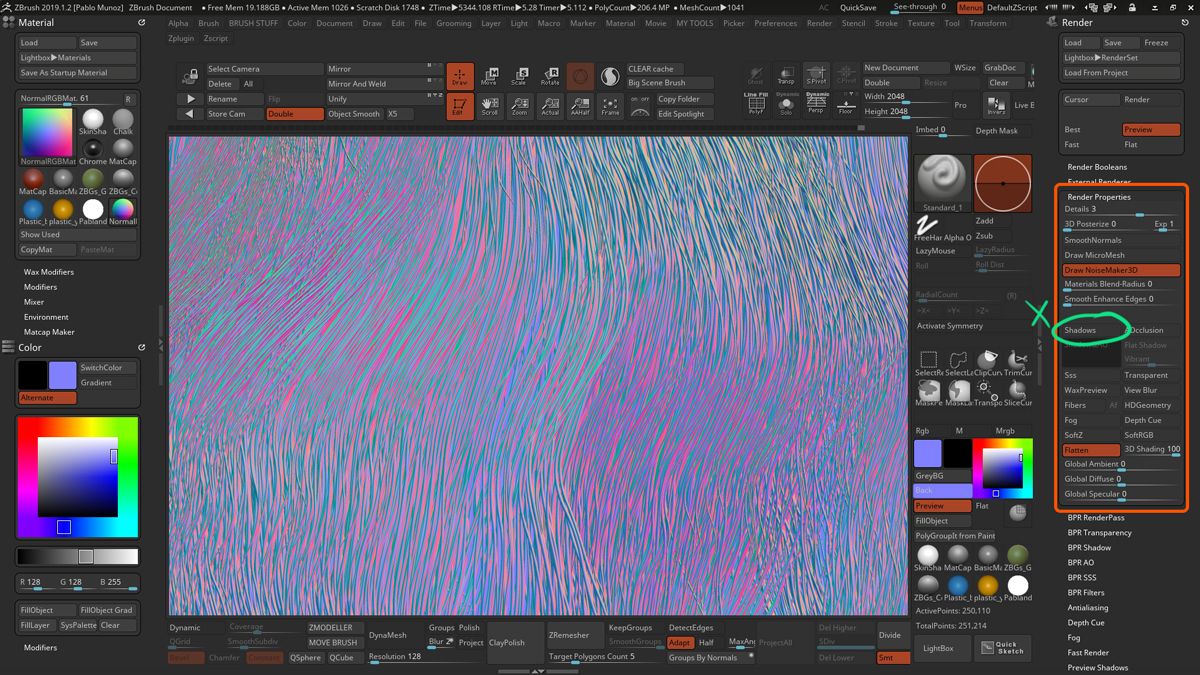Collapse the Render Properties section
Viewport: 1200px width, 675px height.
point(1099,197)
